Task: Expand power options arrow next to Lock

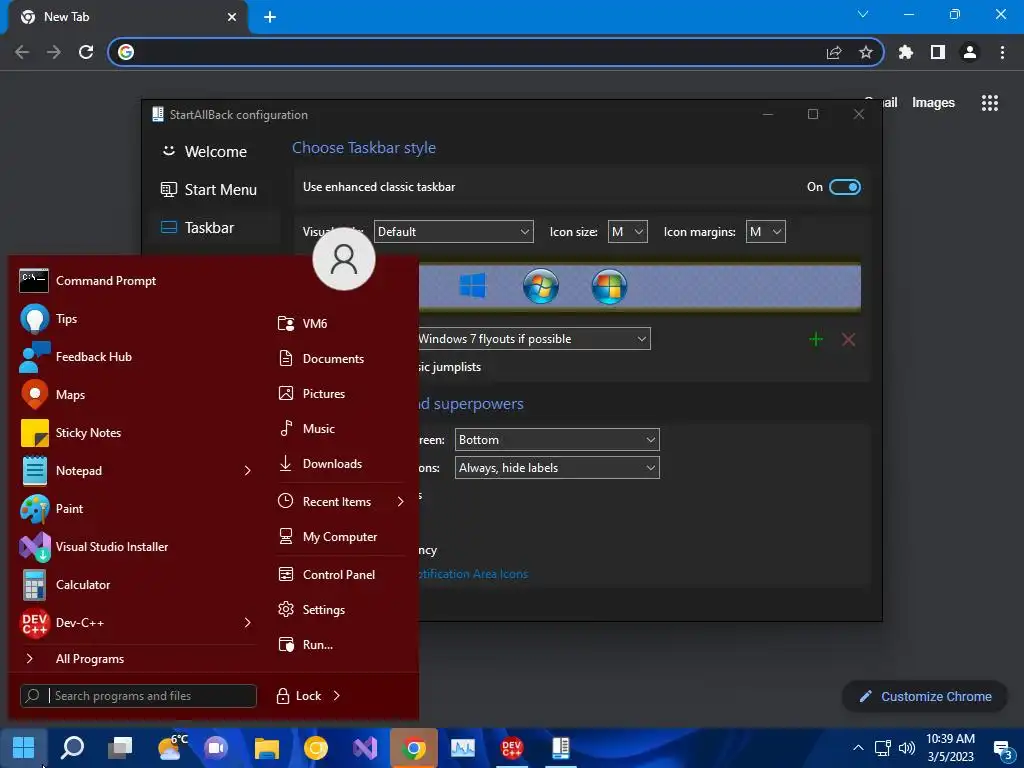Action: point(337,696)
